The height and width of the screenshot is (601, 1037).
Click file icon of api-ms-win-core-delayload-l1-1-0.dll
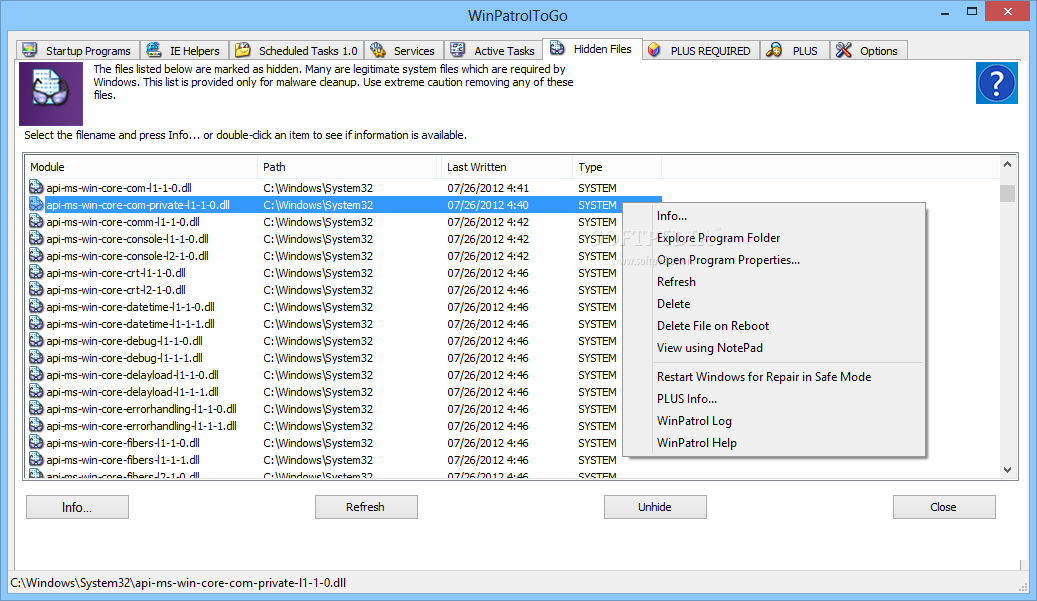click(x=36, y=375)
